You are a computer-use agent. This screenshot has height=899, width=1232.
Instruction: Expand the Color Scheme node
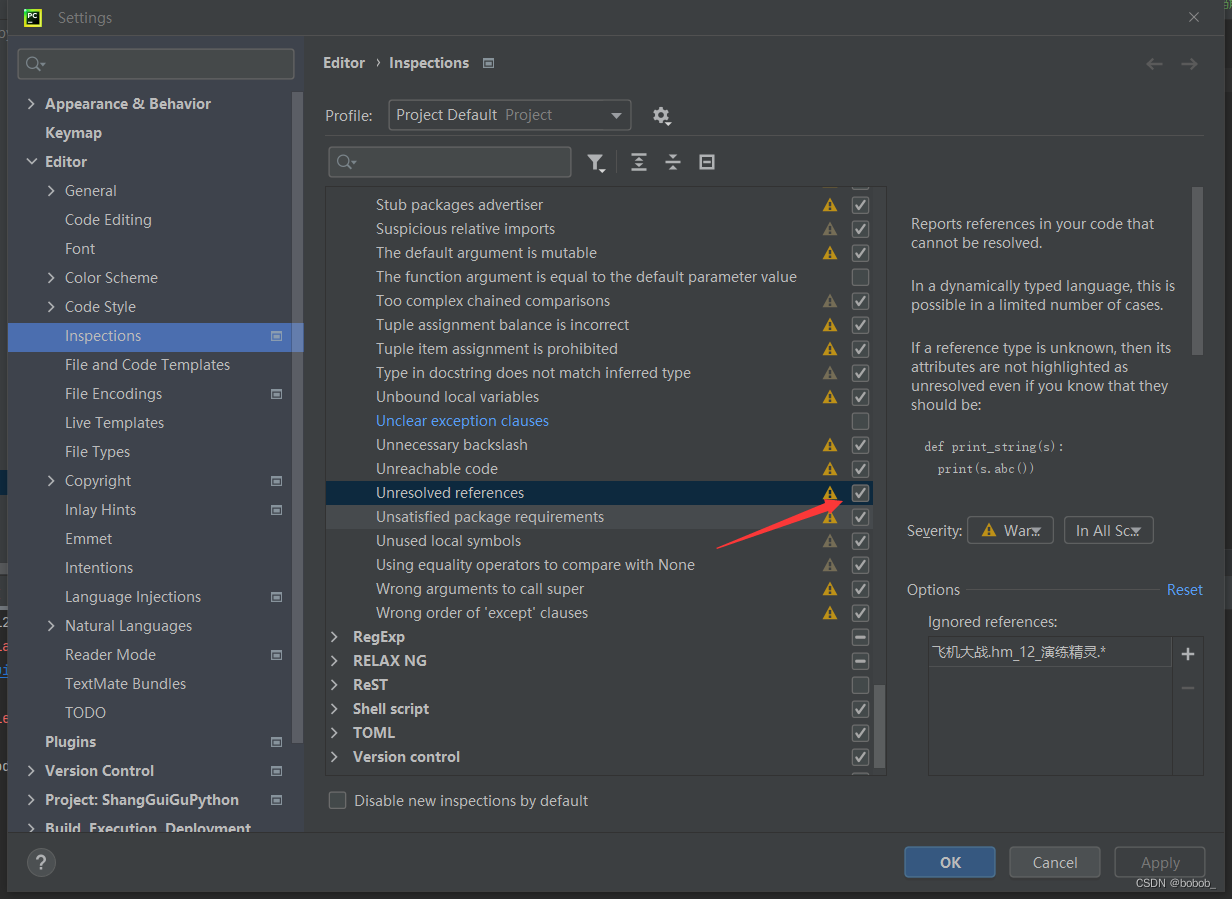pyautogui.click(x=51, y=278)
